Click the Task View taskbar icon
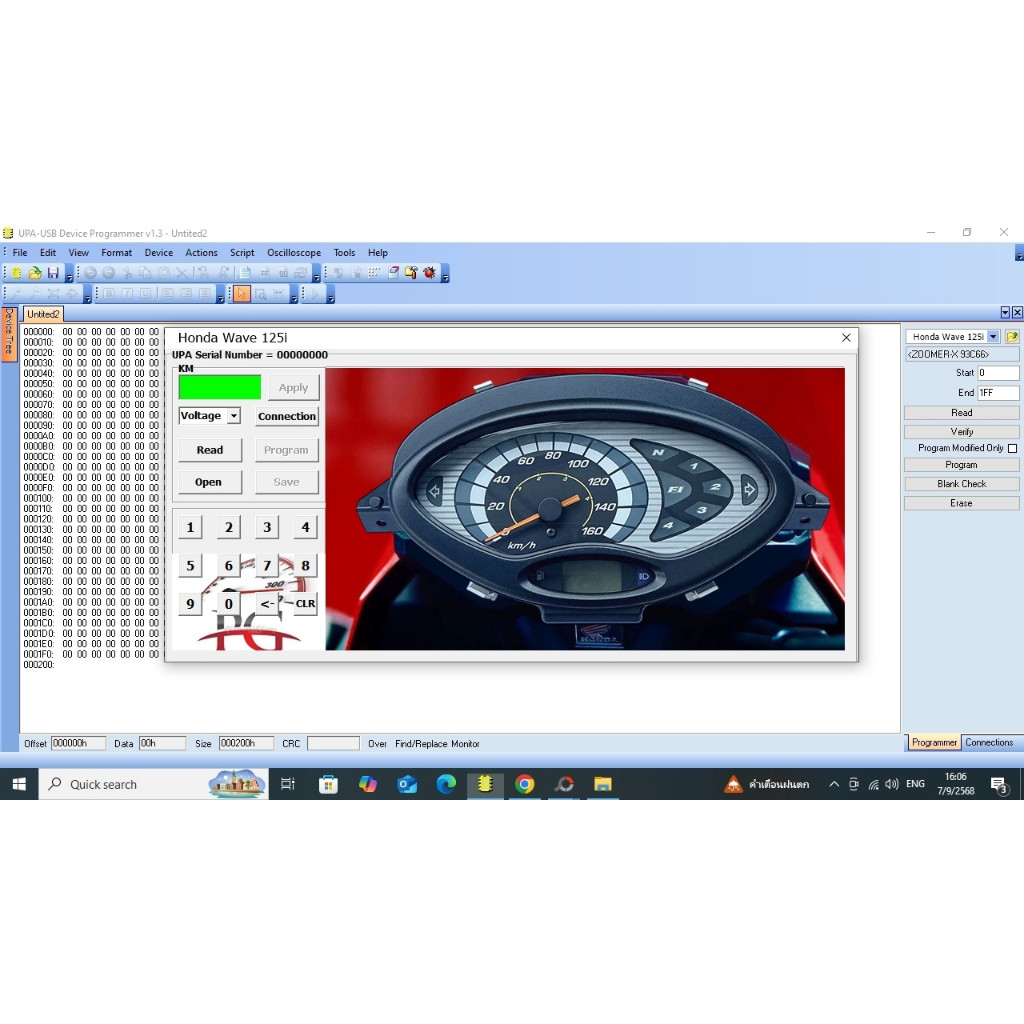Viewport: 1024px width, 1024px height. 288,784
